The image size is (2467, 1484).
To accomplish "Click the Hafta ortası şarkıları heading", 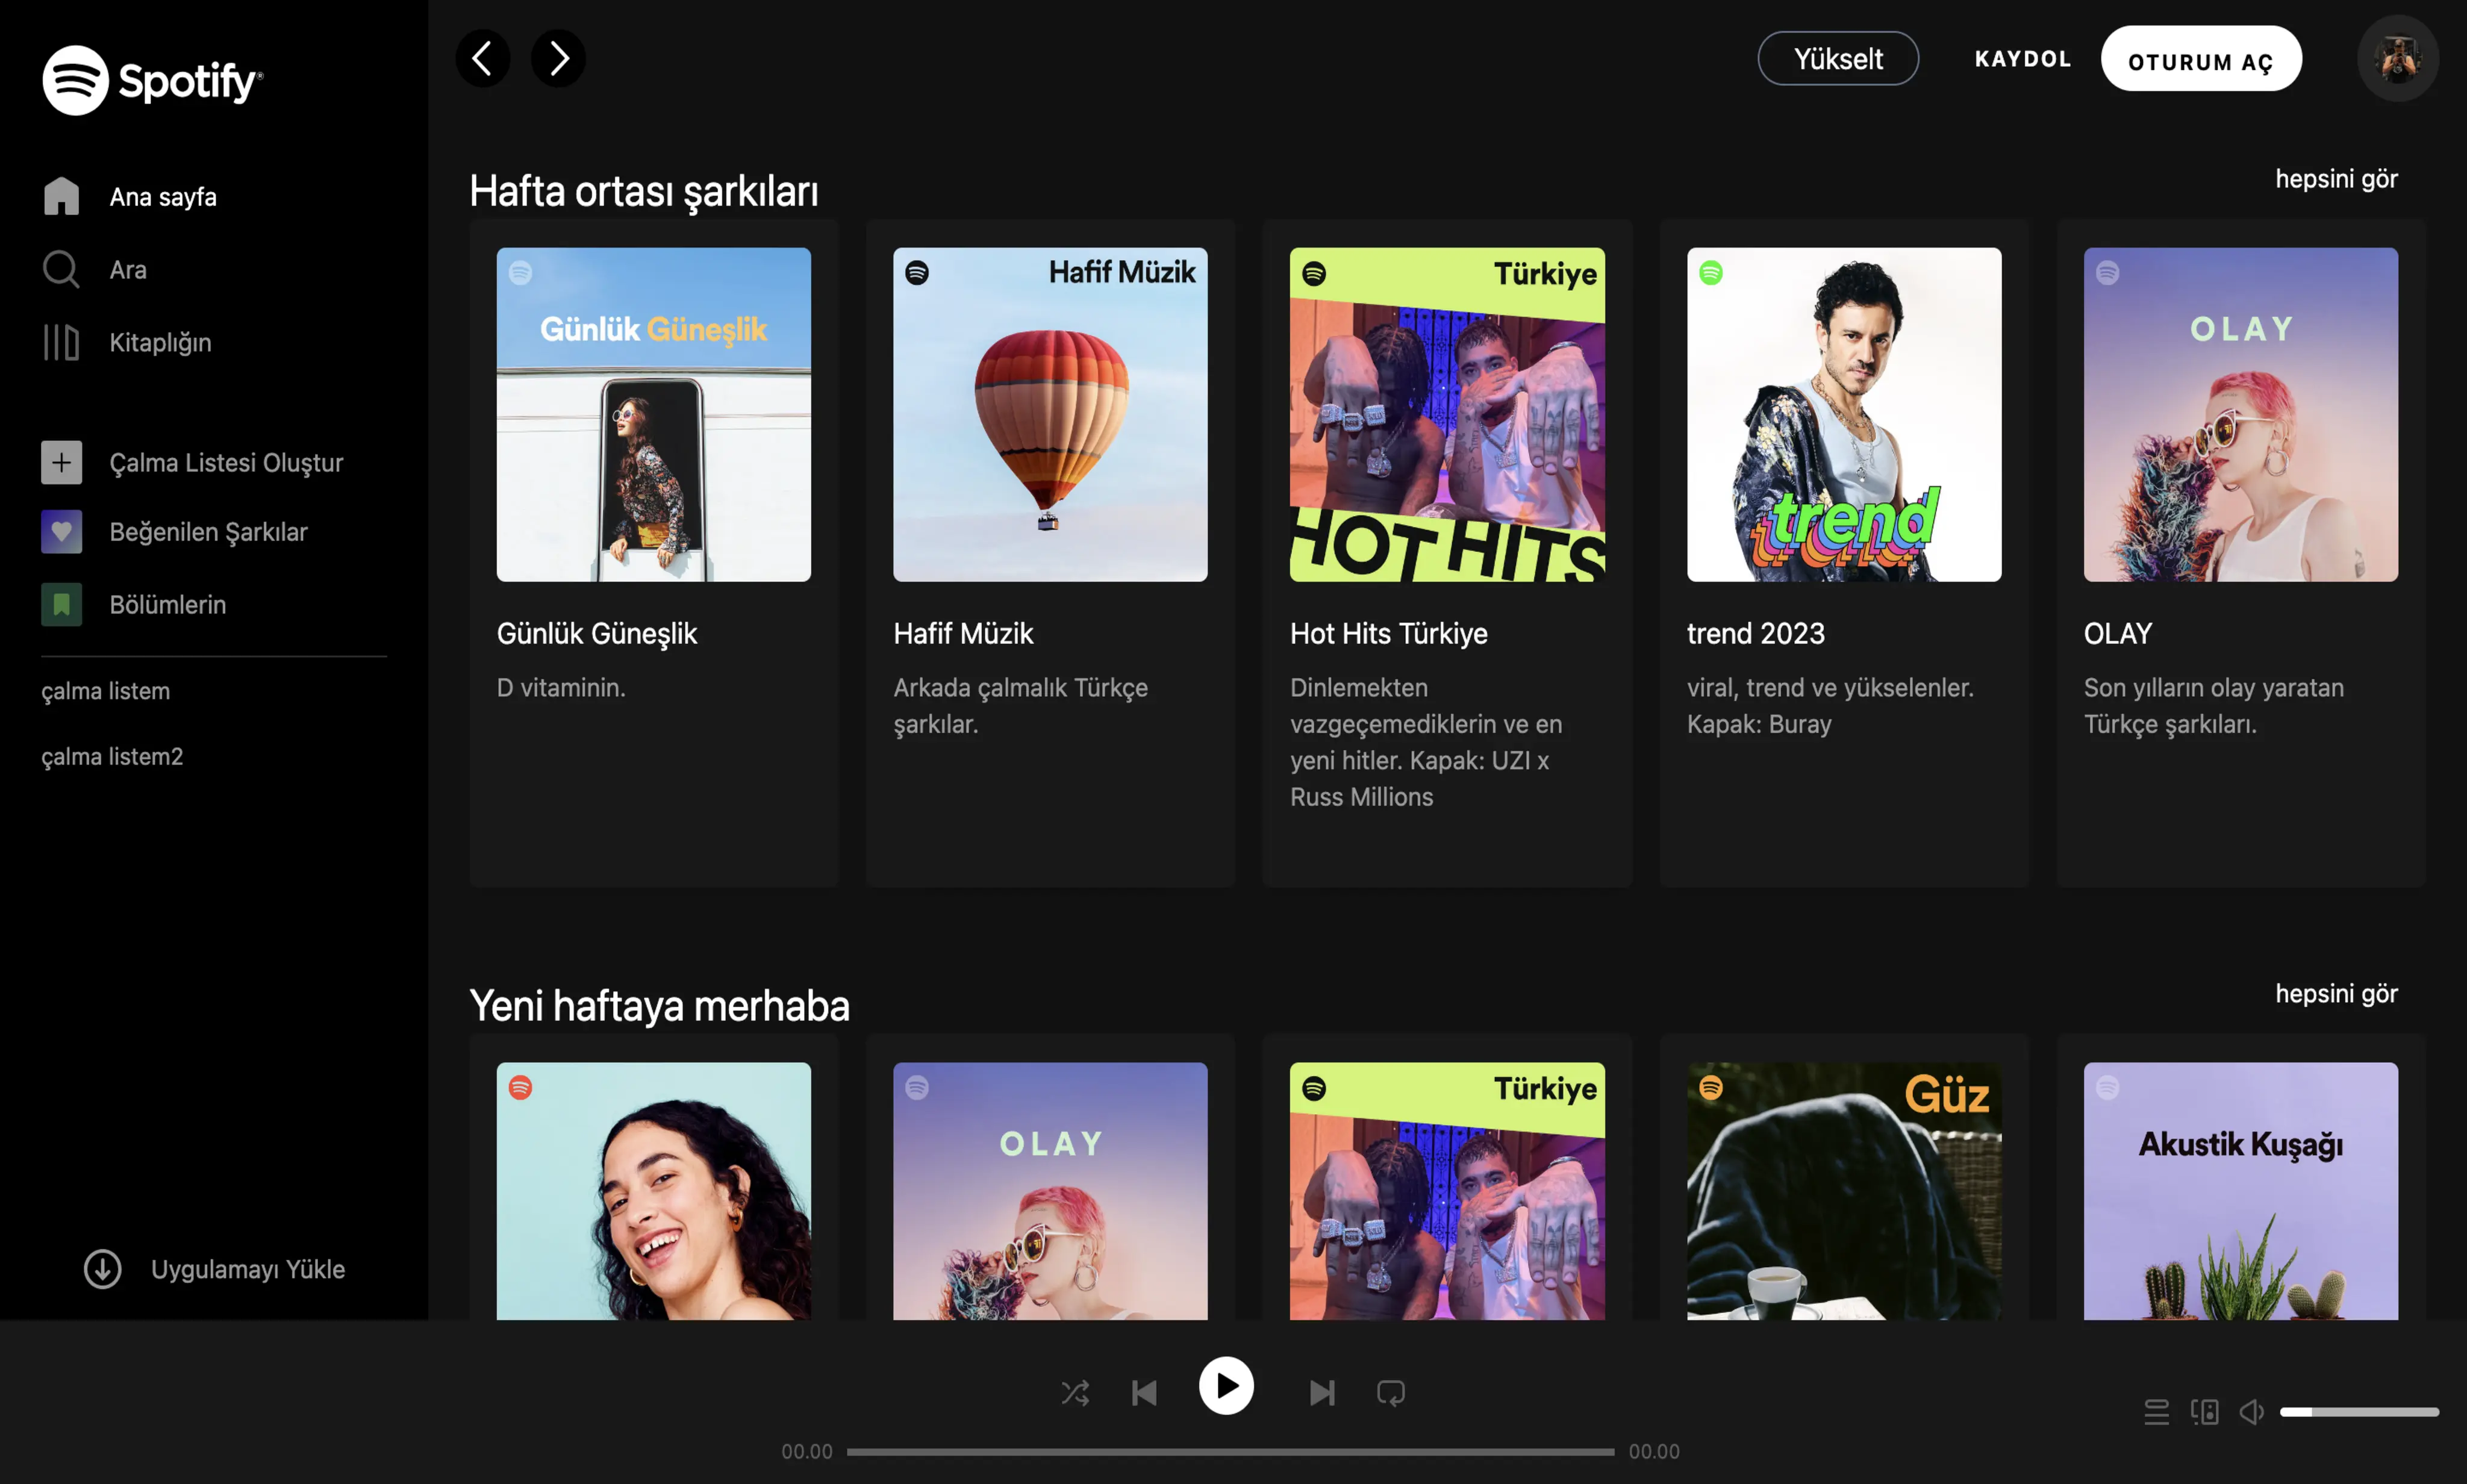I will (x=644, y=191).
